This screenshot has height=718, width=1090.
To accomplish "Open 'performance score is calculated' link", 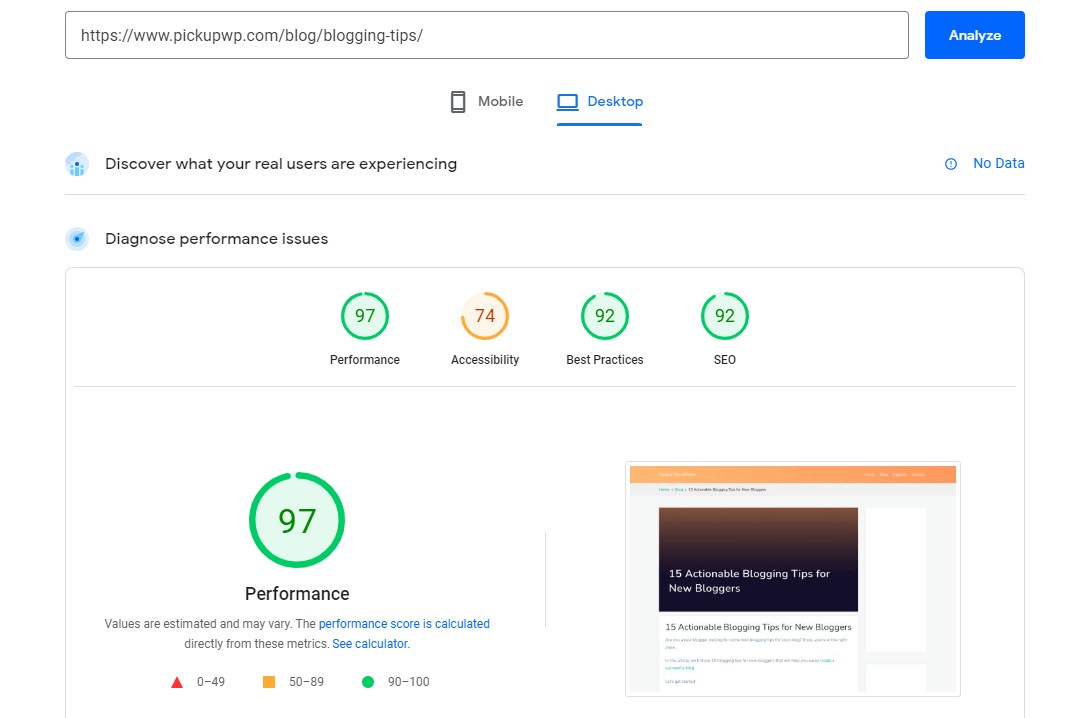I will point(404,623).
